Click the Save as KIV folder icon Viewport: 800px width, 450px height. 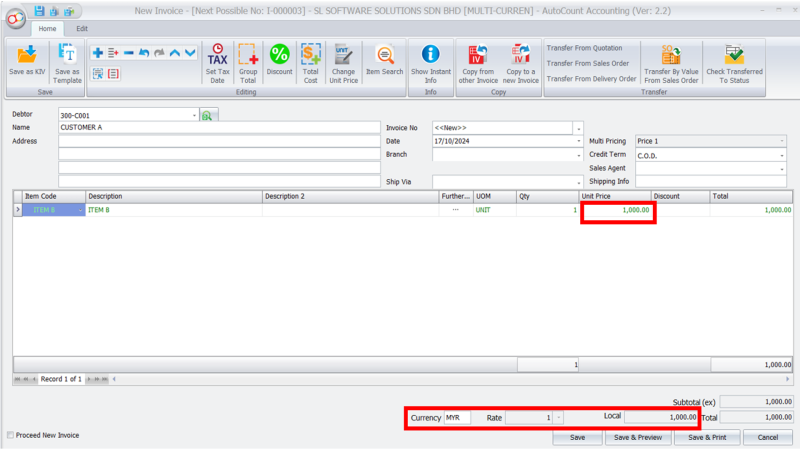click(x=27, y=55)
